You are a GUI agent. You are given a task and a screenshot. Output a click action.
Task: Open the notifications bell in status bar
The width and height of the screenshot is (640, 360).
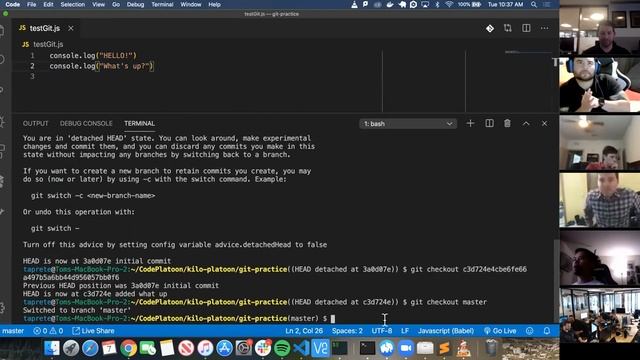547,331
